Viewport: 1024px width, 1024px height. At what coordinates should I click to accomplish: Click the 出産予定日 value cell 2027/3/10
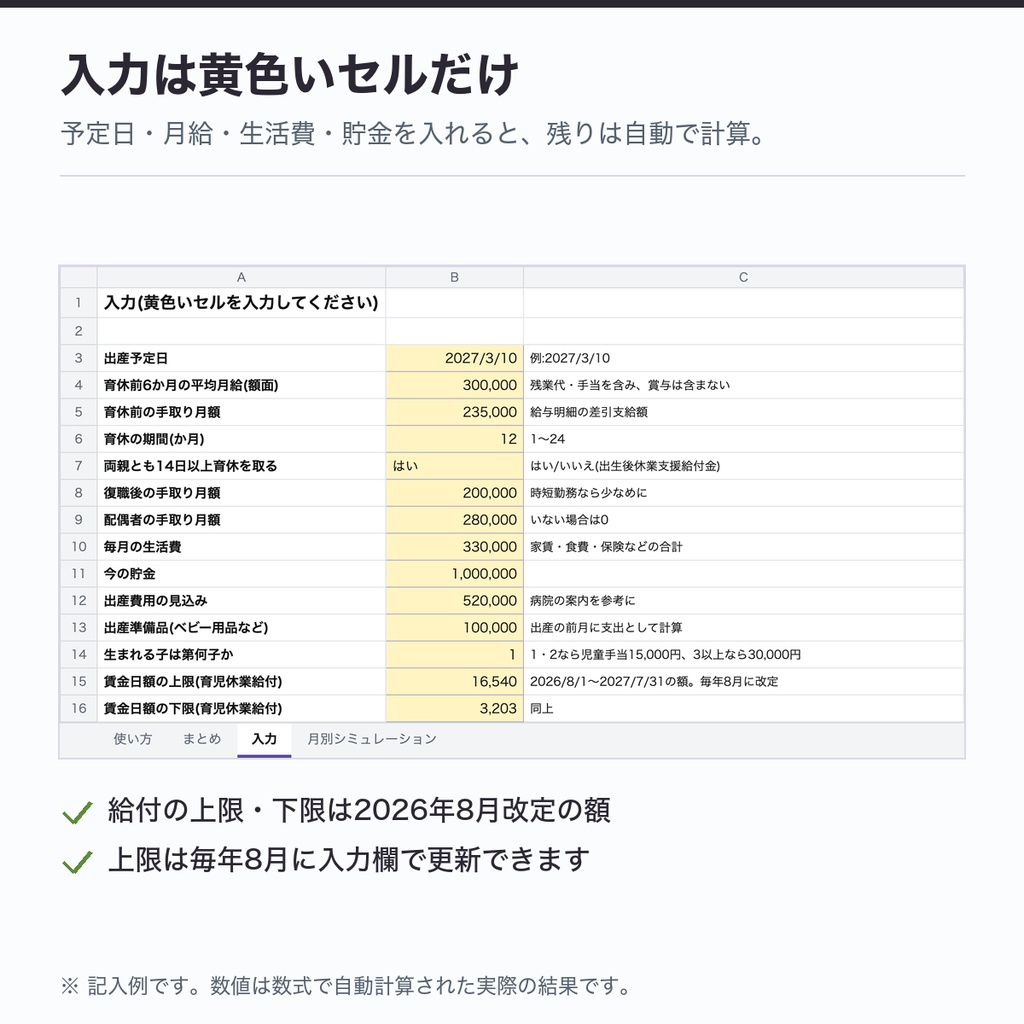click(455, 358)
